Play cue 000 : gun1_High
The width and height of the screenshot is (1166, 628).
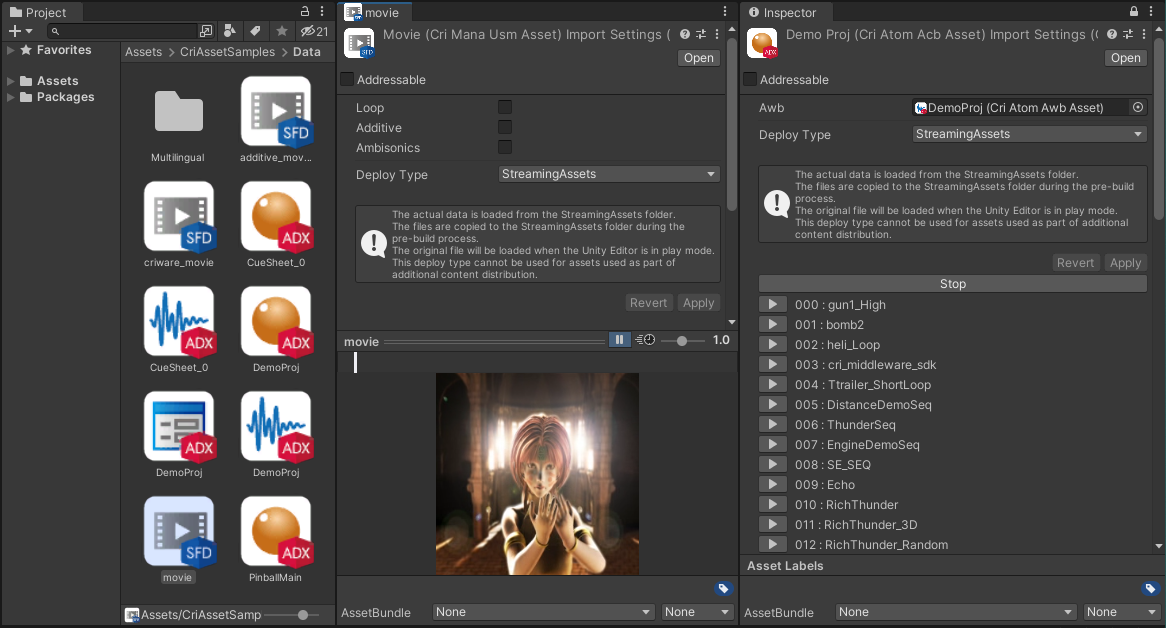773,305
